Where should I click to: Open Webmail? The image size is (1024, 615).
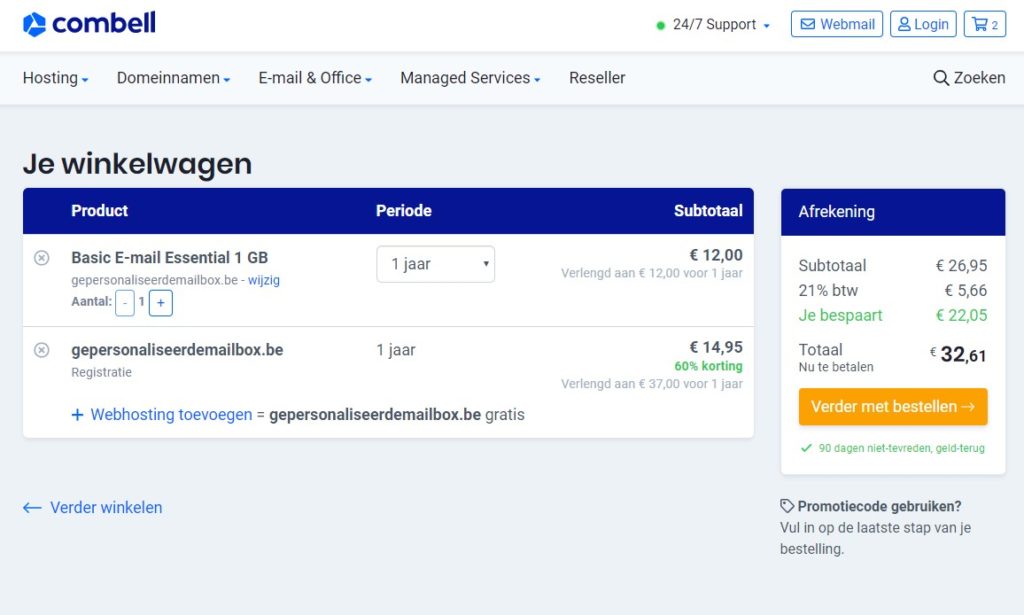click(x=837, y=24)
